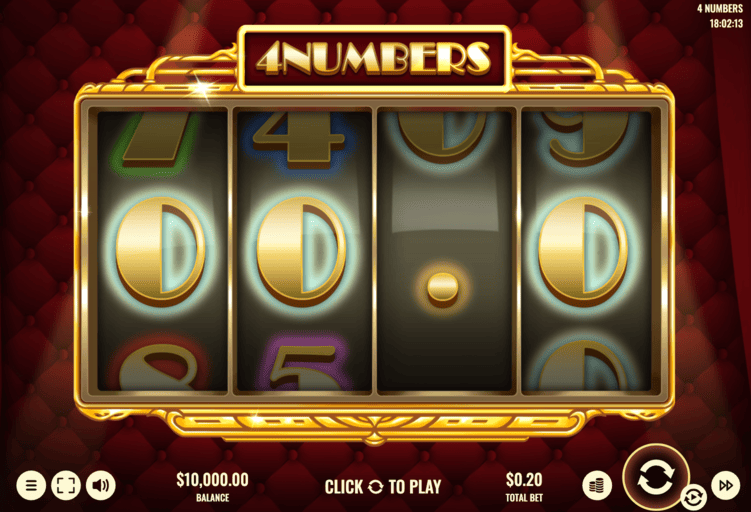The height and width of the screenshot is (512, 751).
Task: Click the CLICK TO PLAY message
Action: coord(383,487)
